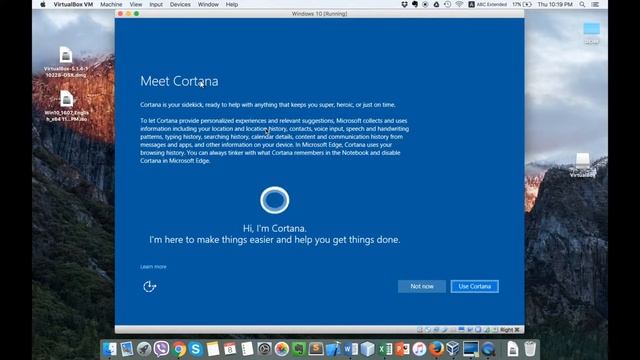
Task: Select the VirtualBox DMG desktop file
Action: pos(66,62)
